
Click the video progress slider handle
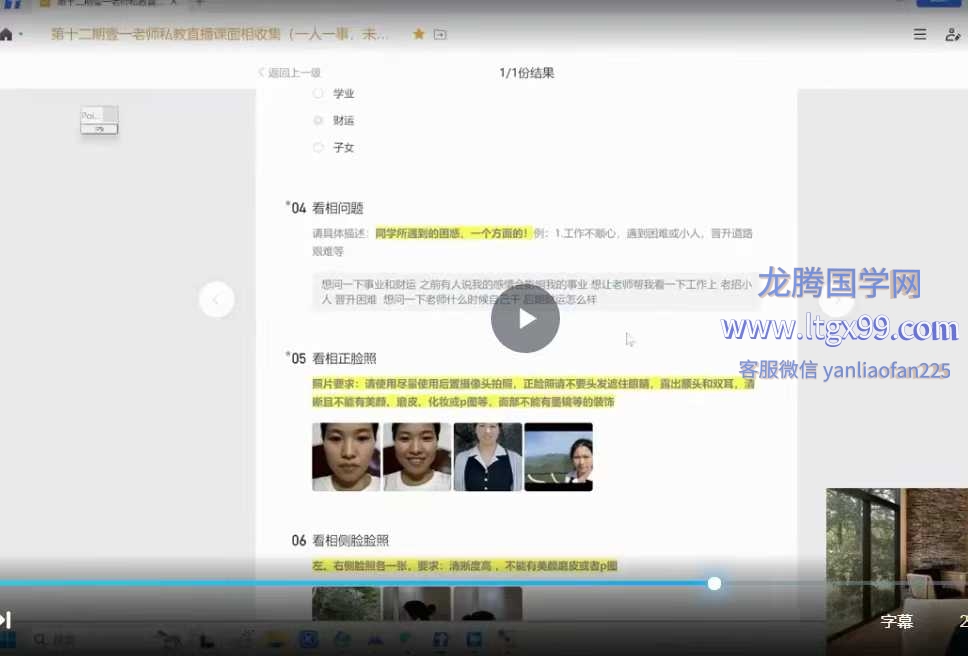714,583
